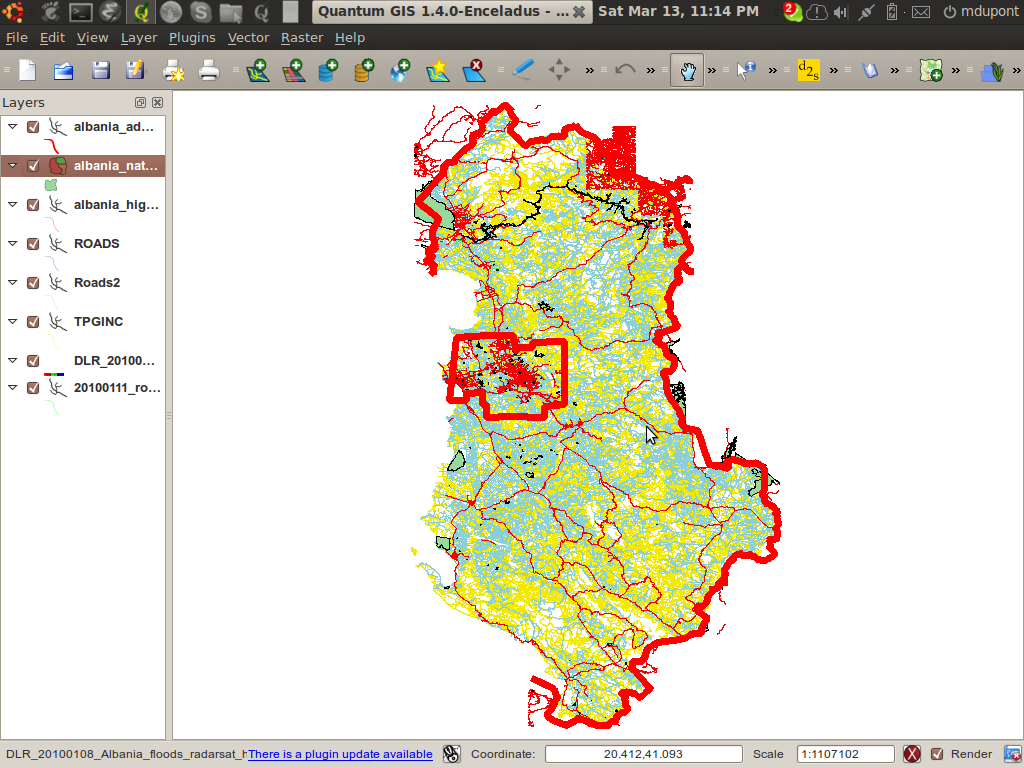Expand the toolbar overflow after the Pan tool
Image resolution: width=1024 pixels, height=768 pixels.
coord(712,70)
